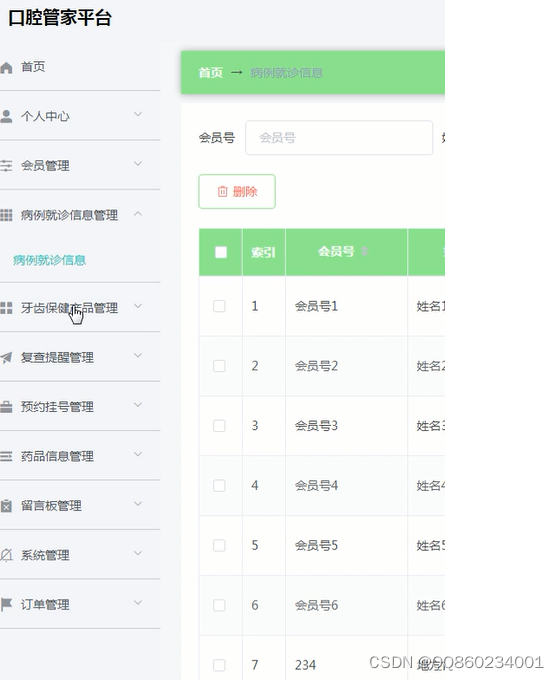Click 病例就诊信息 in the breadcrumb

point(287,72)
